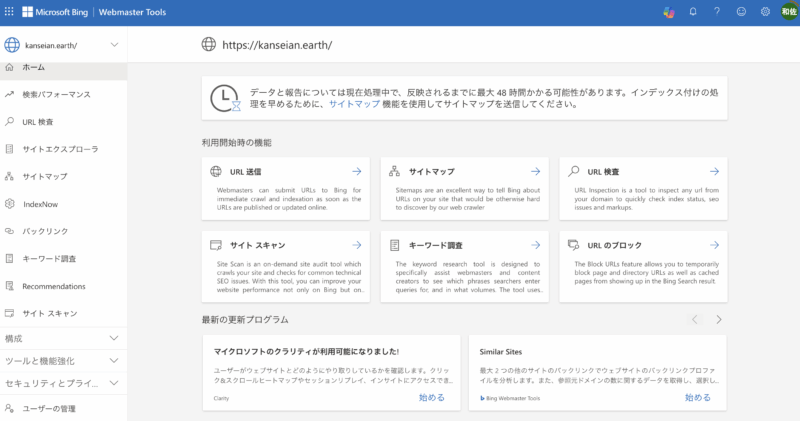800x421 pixels.
Task: Click the 検索パフォーマンス trend-line icon
Action: click(x=9, y=94)
